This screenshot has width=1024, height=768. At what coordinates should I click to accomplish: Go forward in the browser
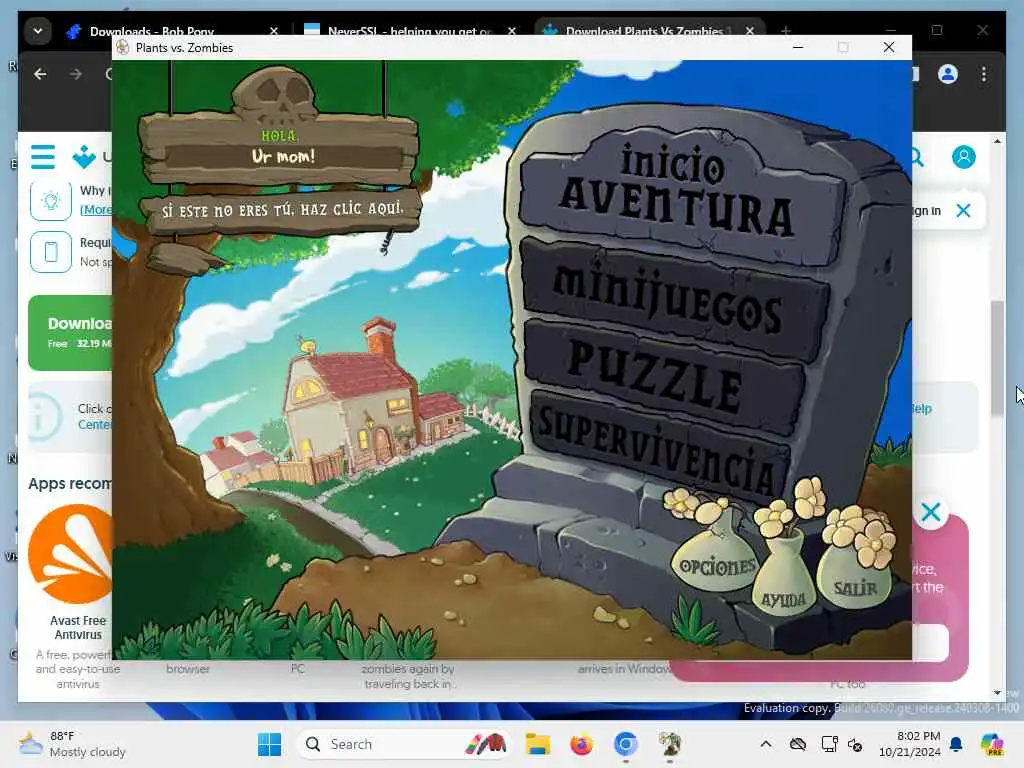[76, 74]
